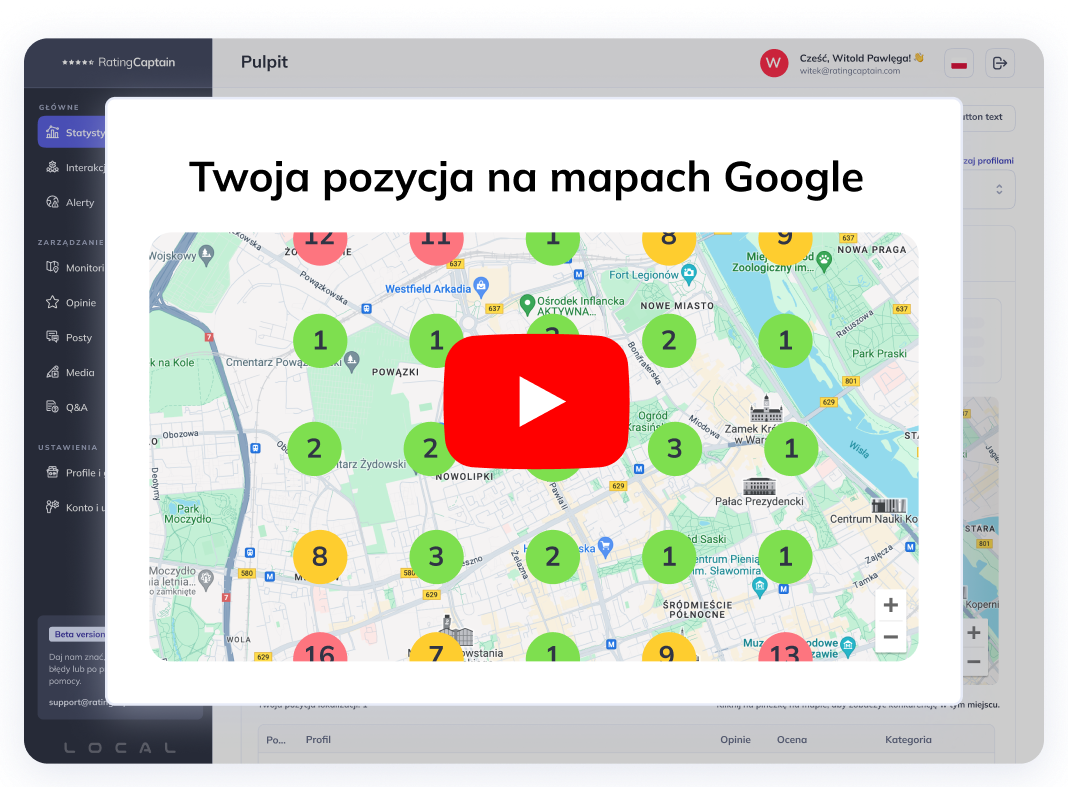
Task: Click the Interakcje network icon
Action: 52,167
